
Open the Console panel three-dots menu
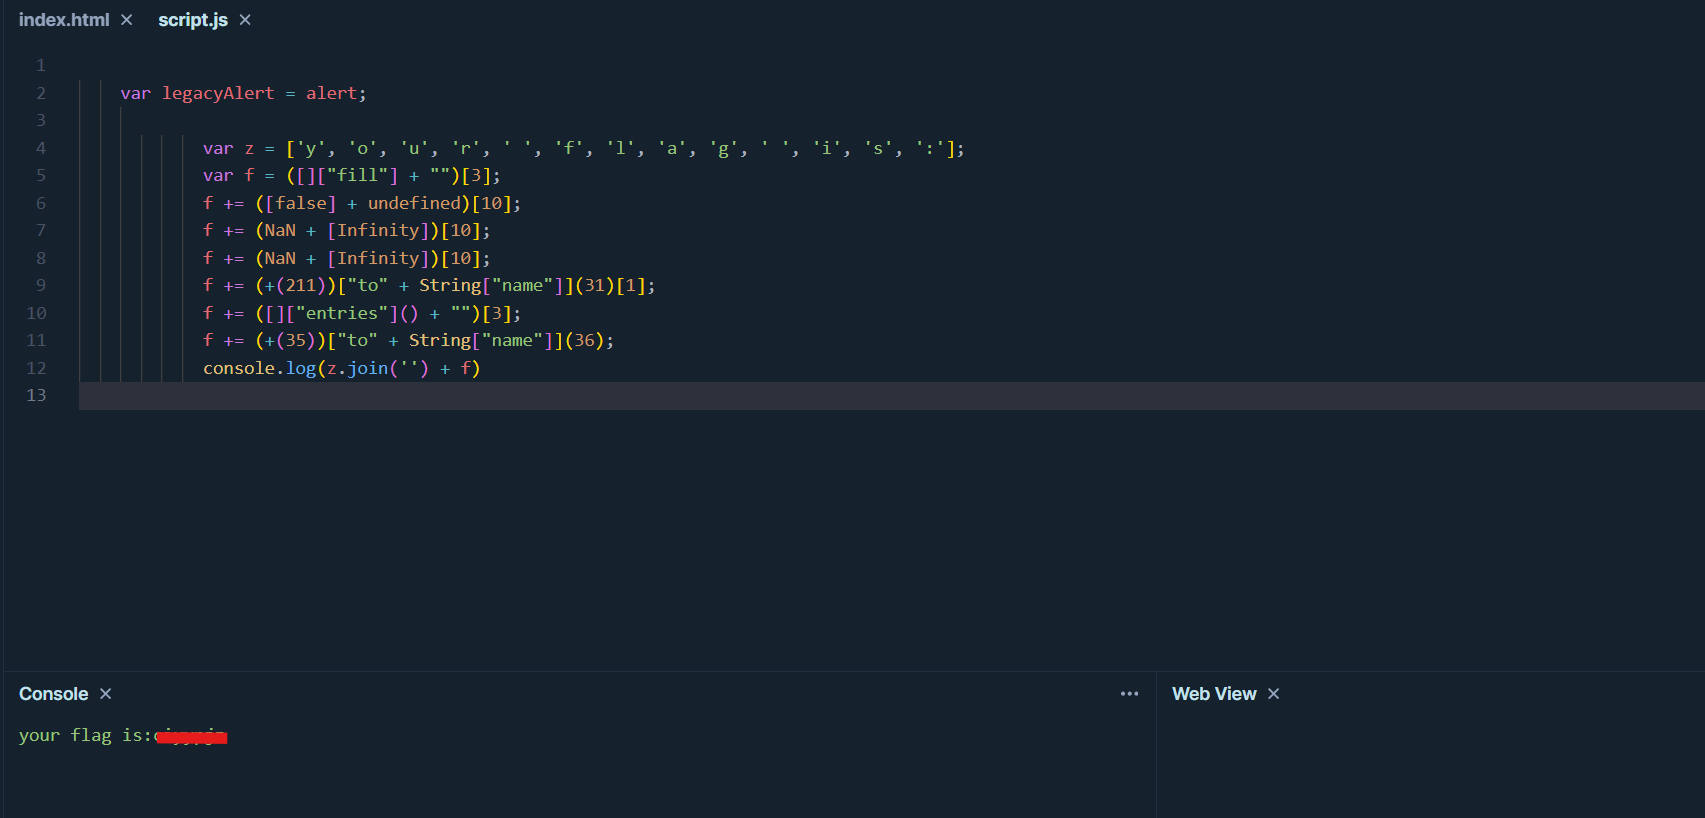pos(1129,694)
